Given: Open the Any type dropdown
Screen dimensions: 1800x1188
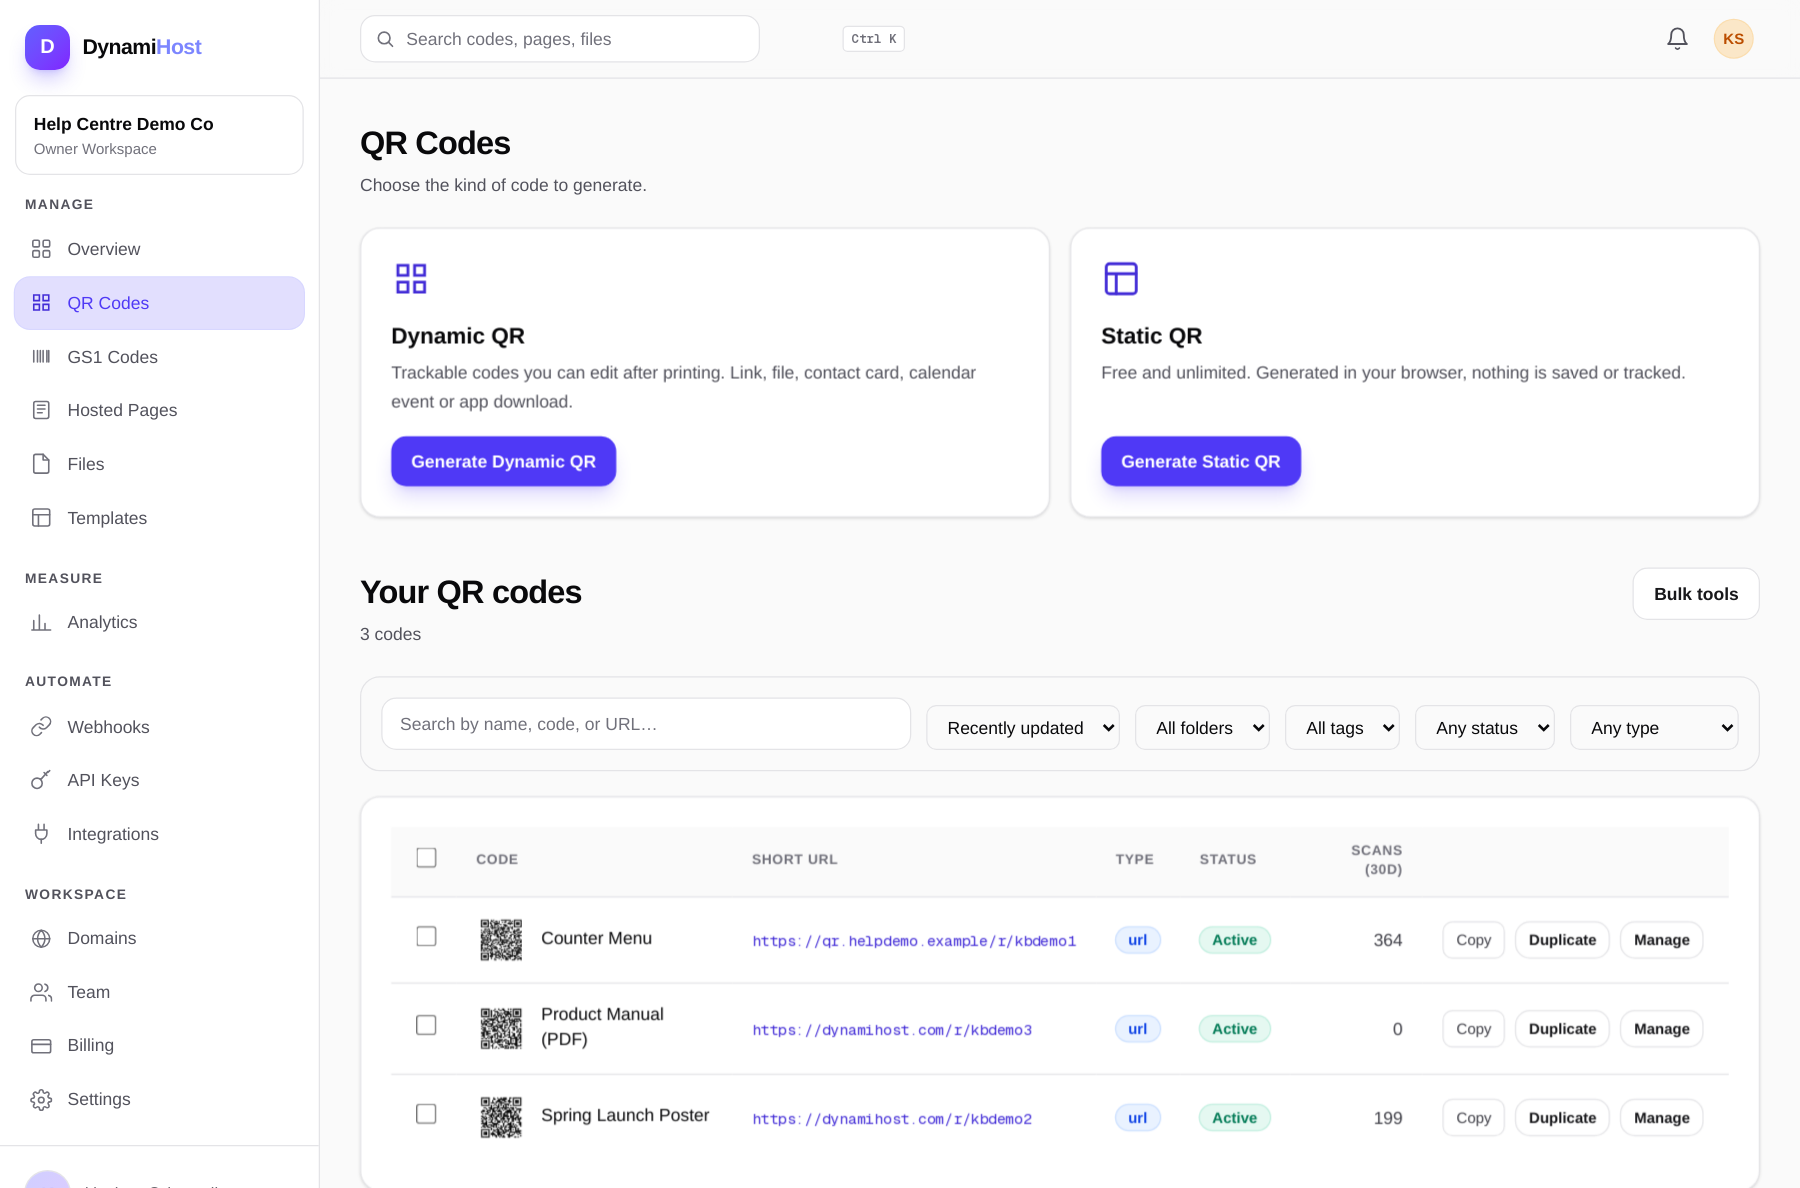Looking at the screenshot, I should (x=1654, y=728).
